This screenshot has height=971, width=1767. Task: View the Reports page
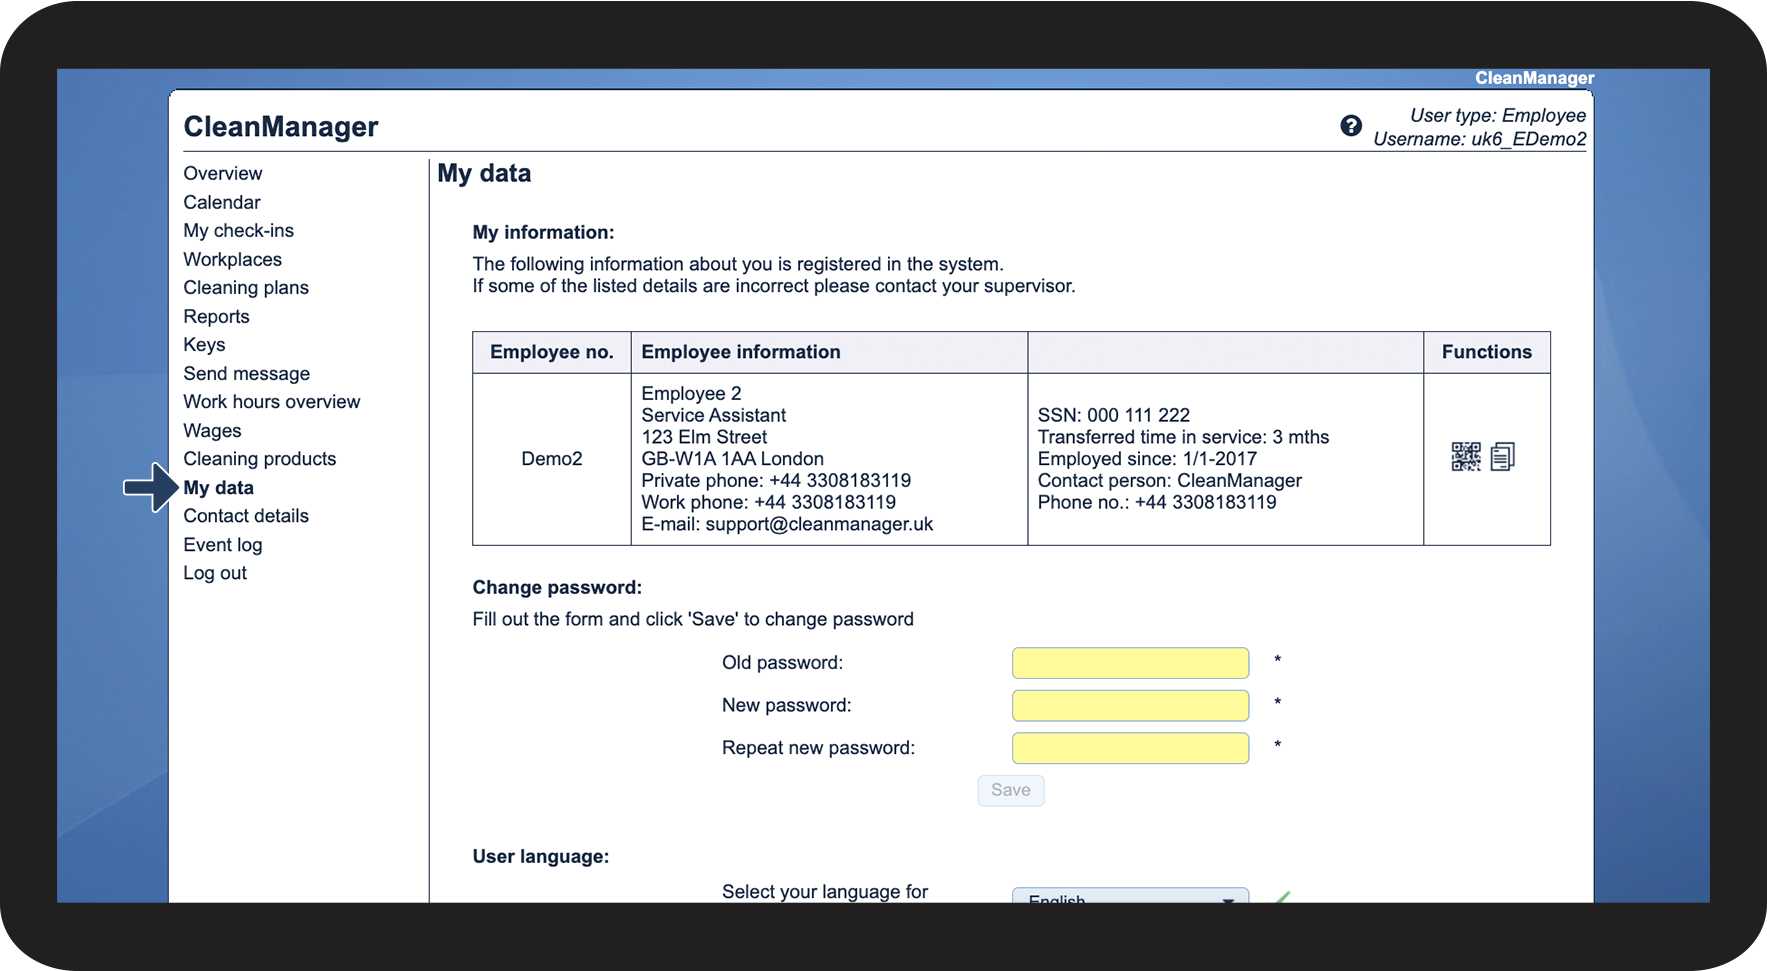click(x=216, y=317)
